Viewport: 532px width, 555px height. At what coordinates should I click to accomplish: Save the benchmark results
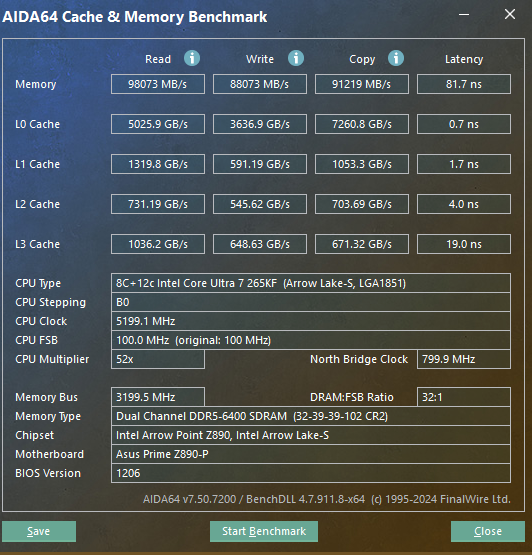tap(39, 531)
